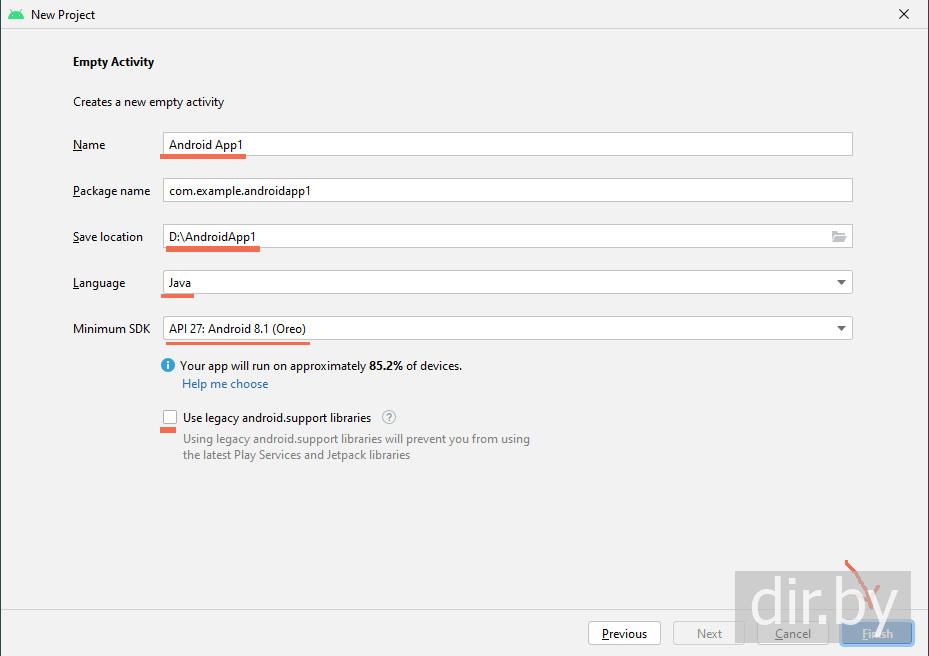Close the New Project dialog
The height and width of the screenshot is (656, 929).
point(904,14)
